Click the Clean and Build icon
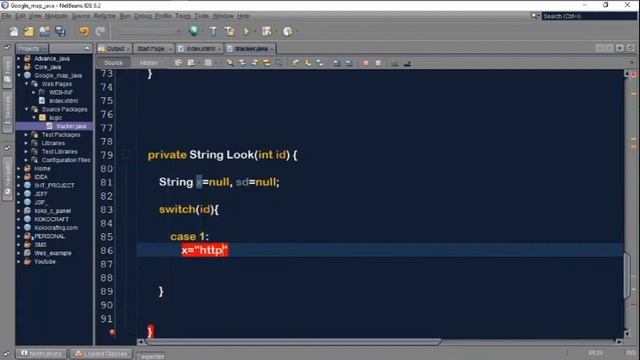 tap(229, 31)
